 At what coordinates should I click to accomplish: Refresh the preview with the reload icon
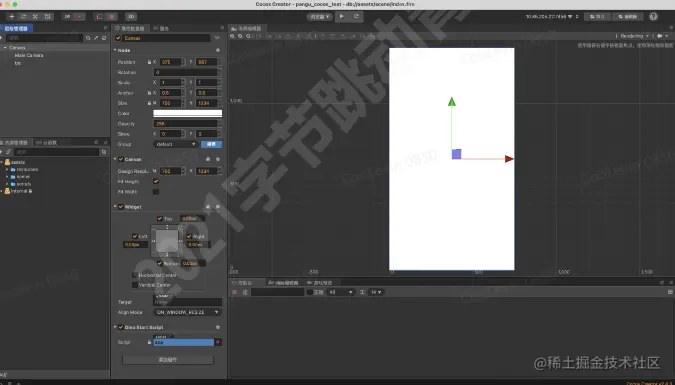tap(356, 16)
